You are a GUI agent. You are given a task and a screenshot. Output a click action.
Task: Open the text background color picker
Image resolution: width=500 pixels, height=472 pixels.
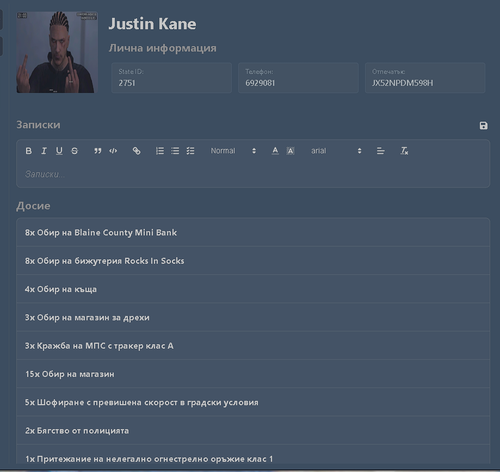(x=290, y=151)
